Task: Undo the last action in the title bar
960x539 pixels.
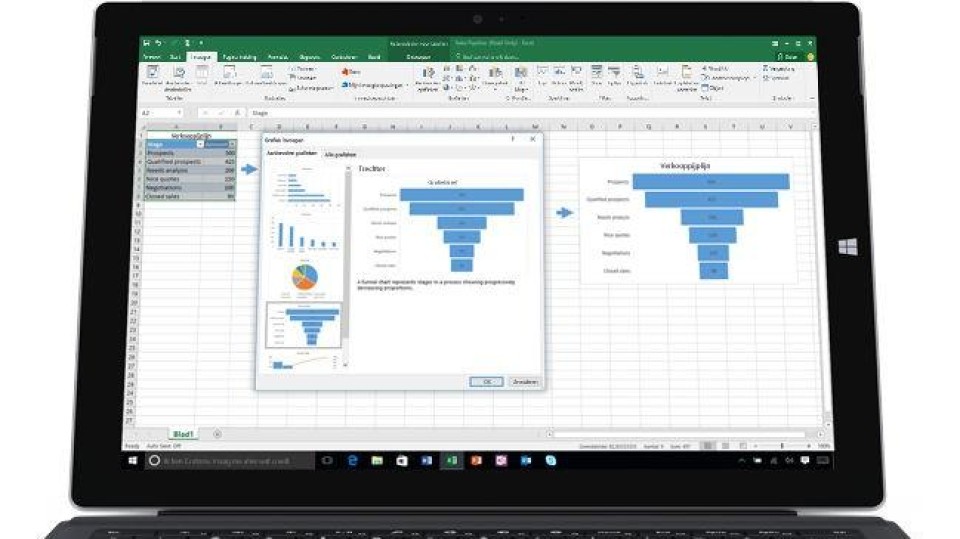Action: click(159, 43)
